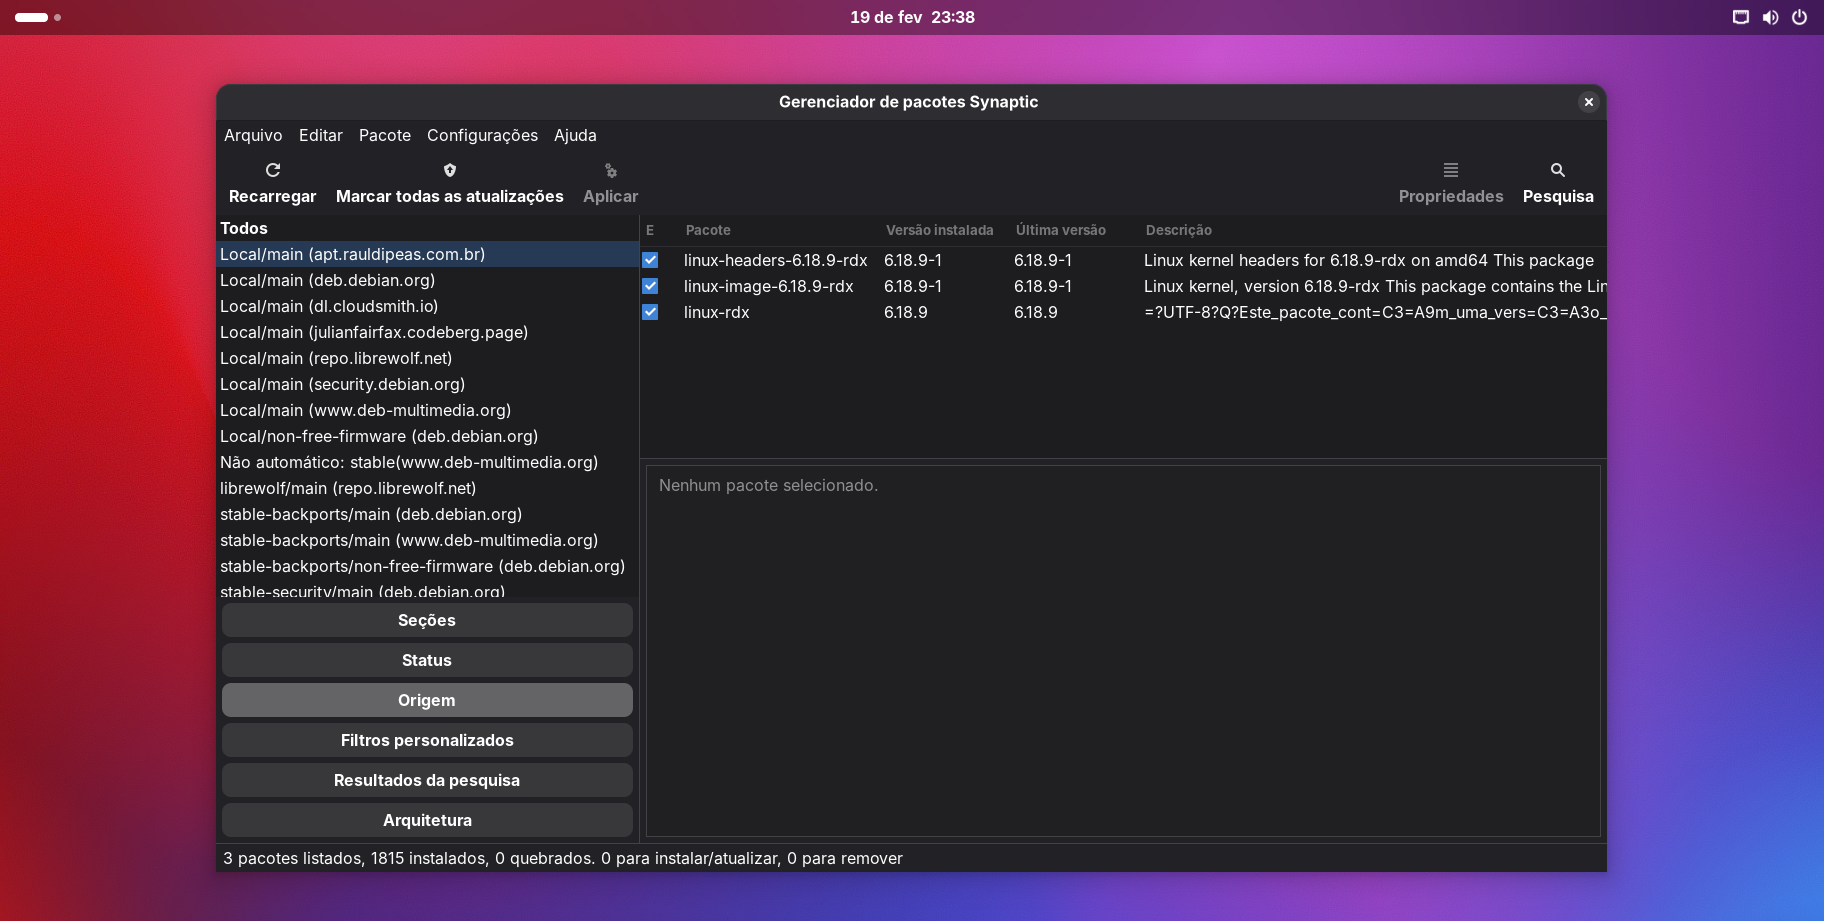Click the Recarregar reload icon
The width and height of the screenshot is (1824, 921).
[273, 170]
